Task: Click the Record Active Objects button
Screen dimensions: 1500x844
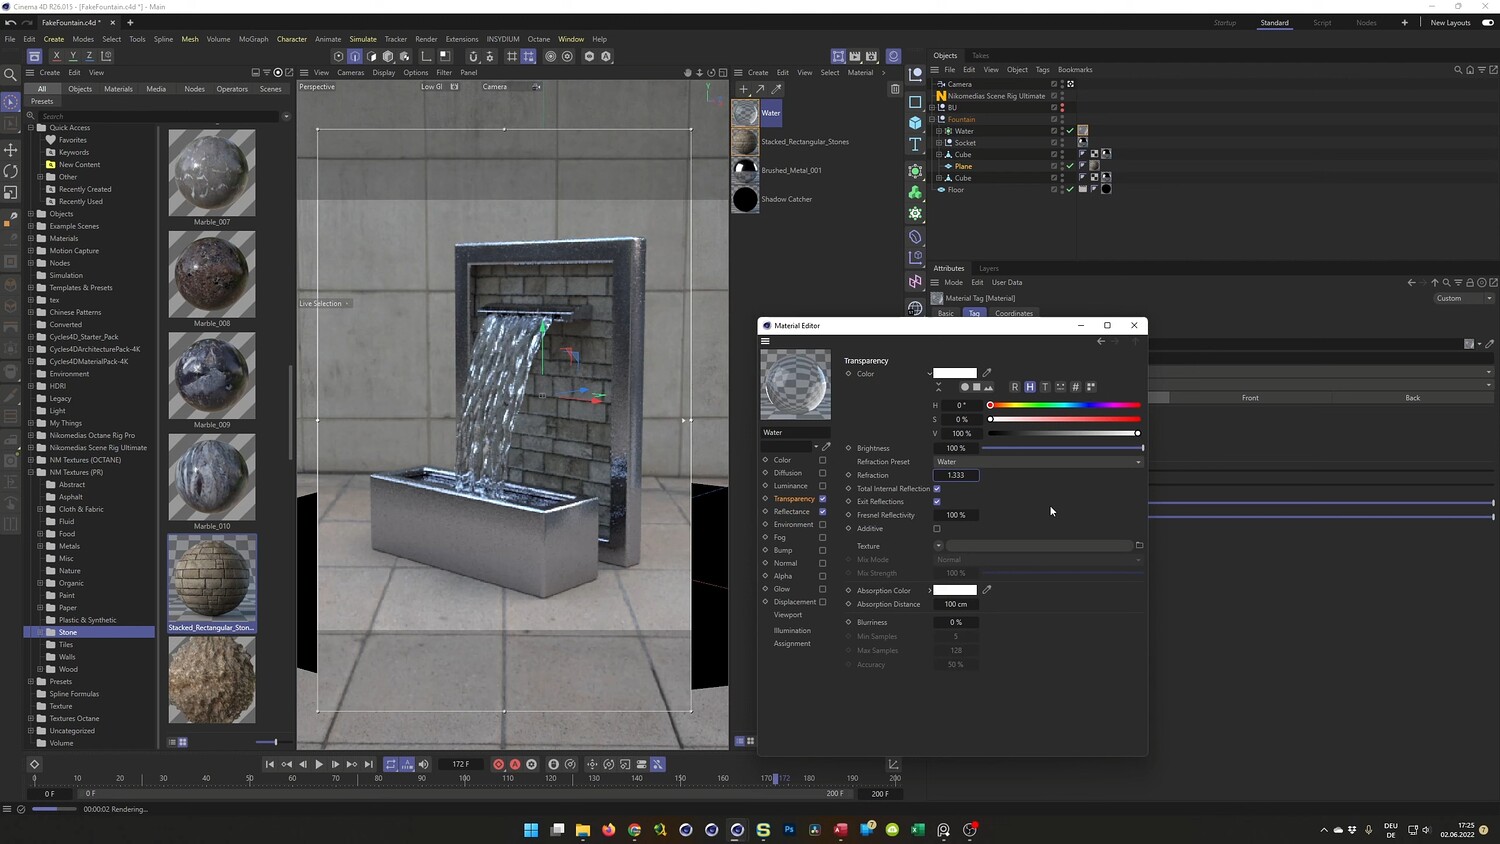Action: (498, 764)
